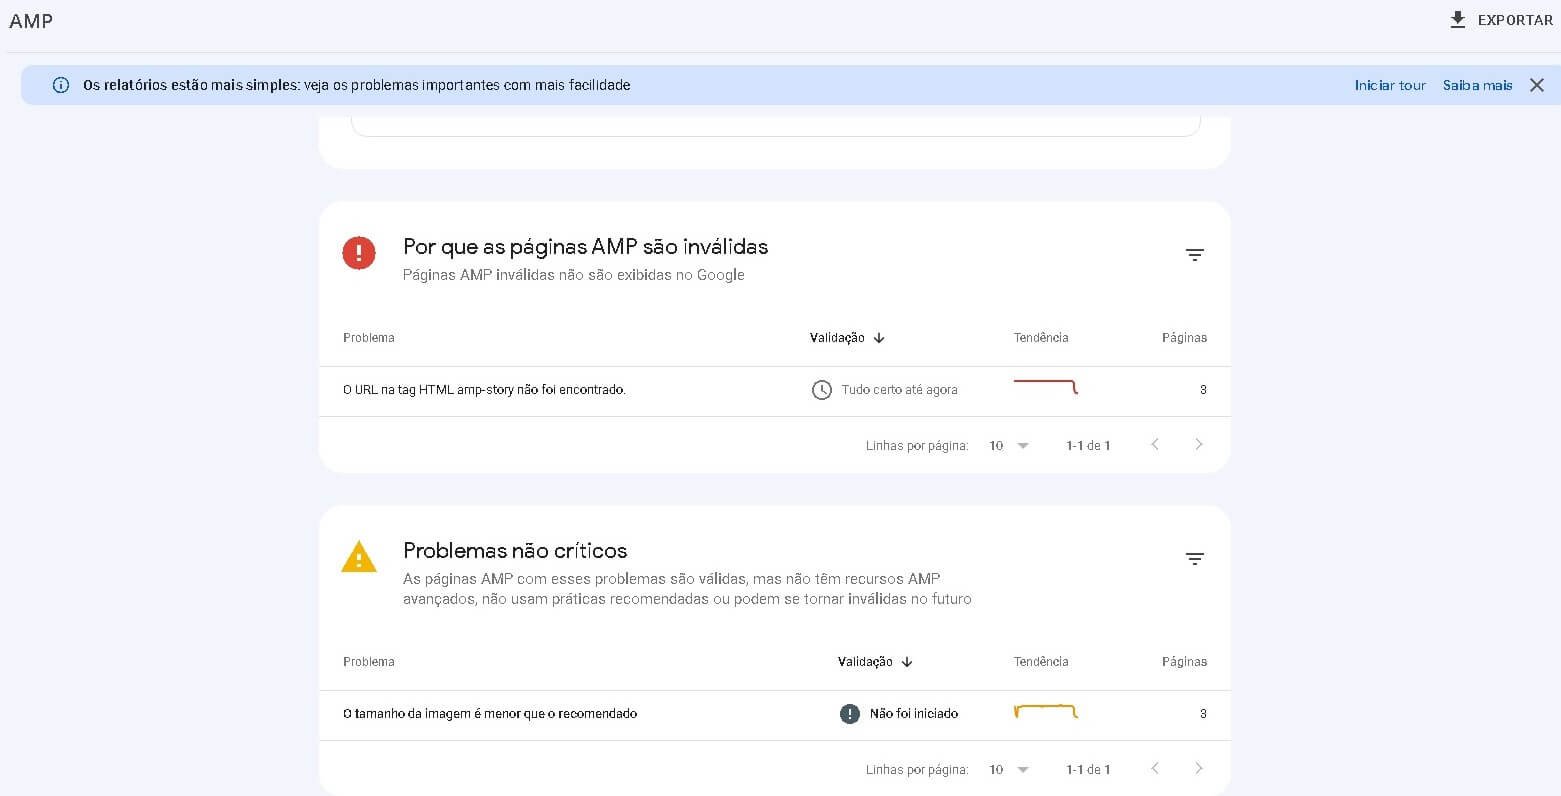
Task: Click the Tendência header in the invalid pages table
Action: (1041, 338)
